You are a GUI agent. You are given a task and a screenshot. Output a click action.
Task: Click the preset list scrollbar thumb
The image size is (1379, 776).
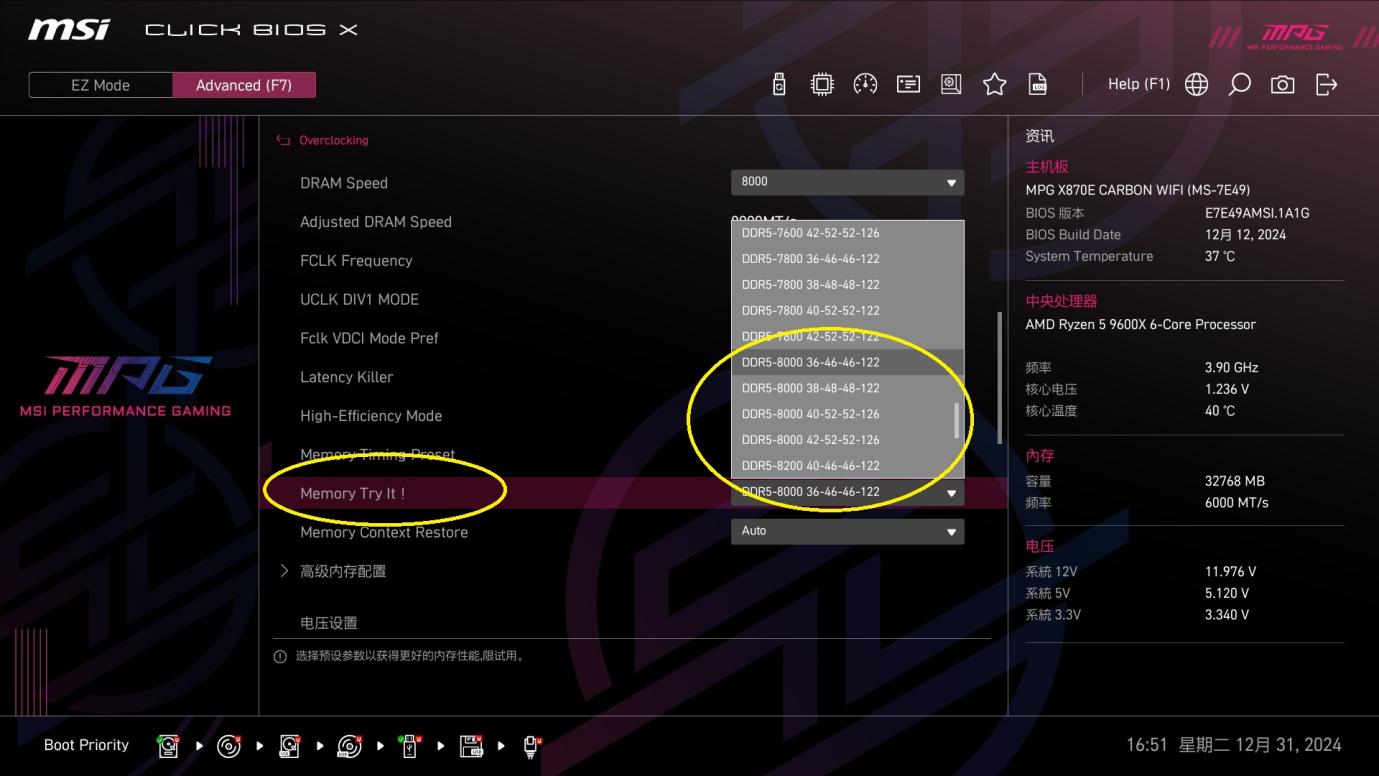click(956, 420)
